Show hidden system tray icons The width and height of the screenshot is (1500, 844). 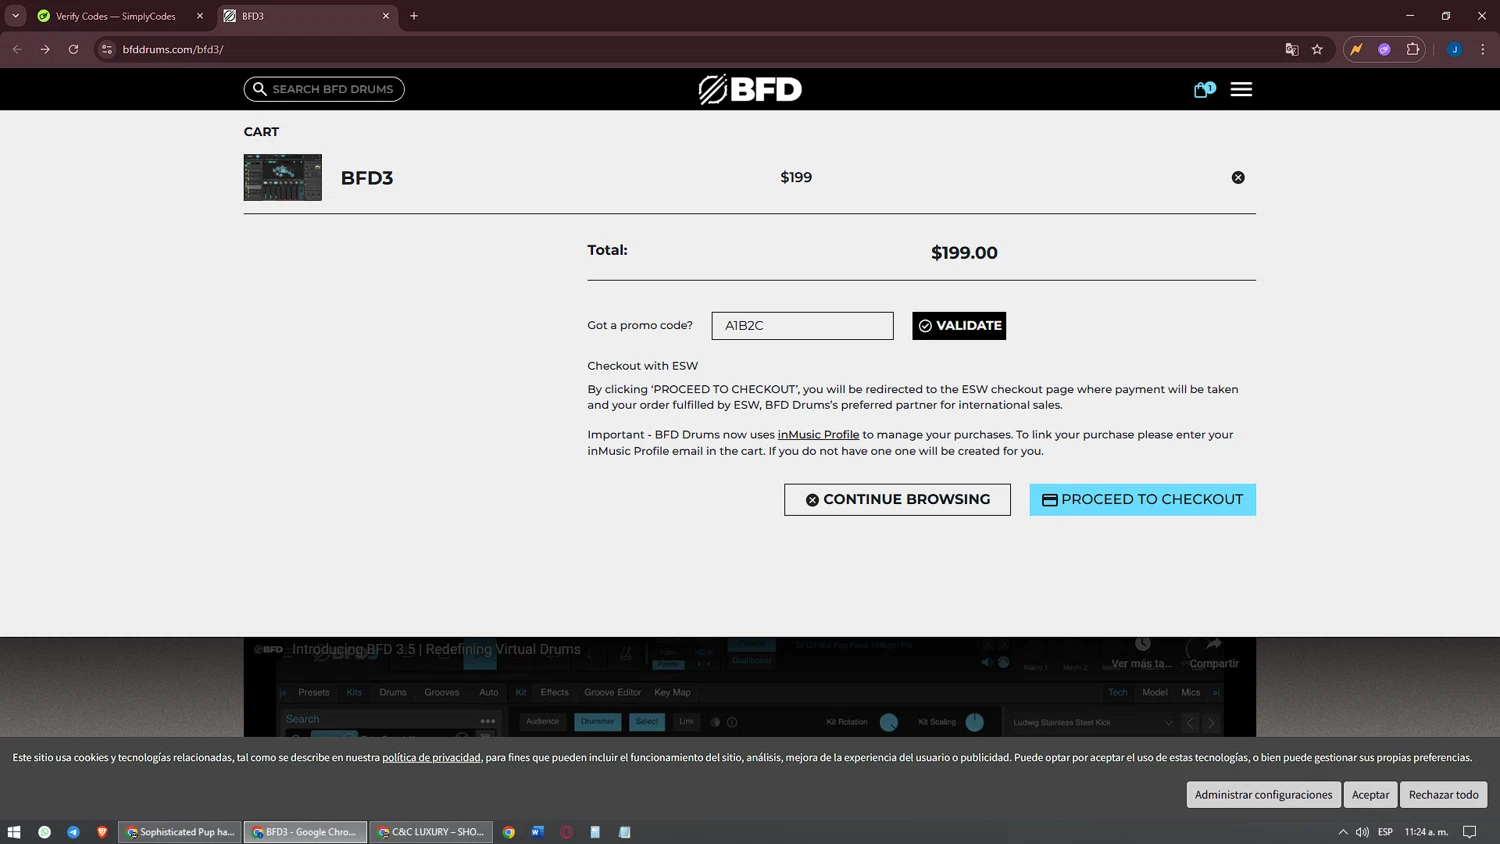pos(1343,832)
